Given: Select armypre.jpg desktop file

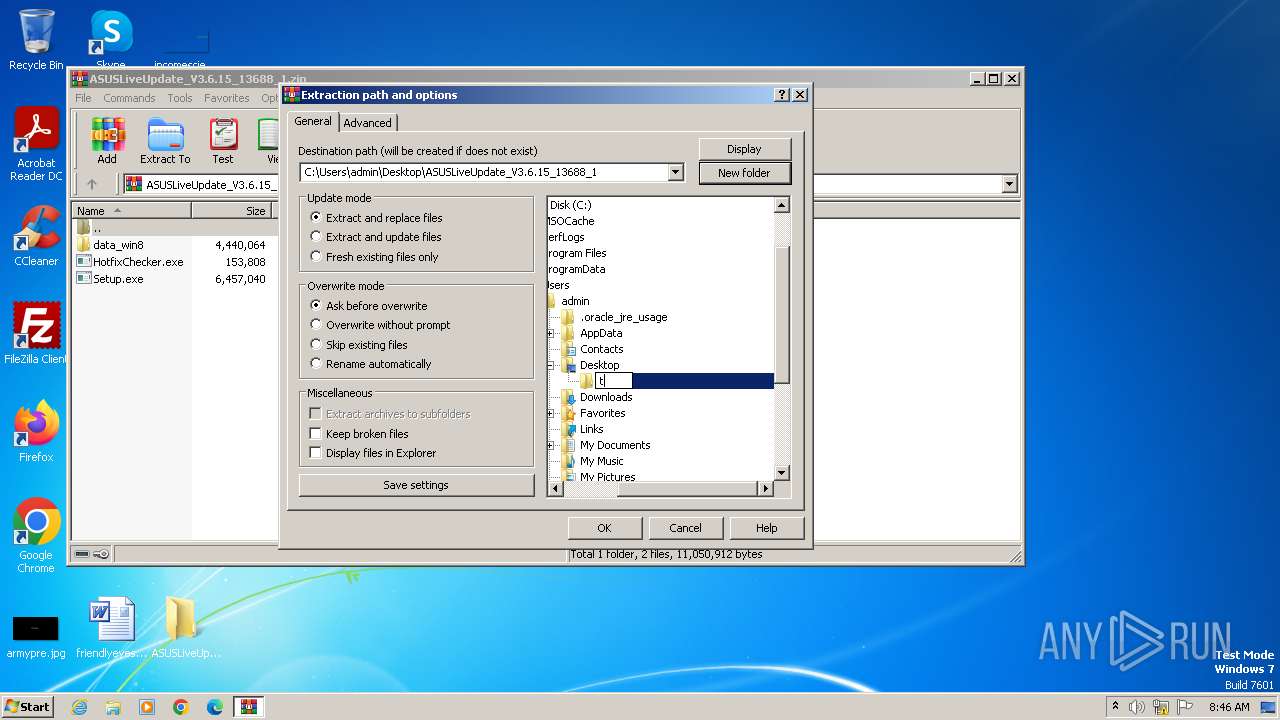Looking at the screenshot, I should coord(36,636).
